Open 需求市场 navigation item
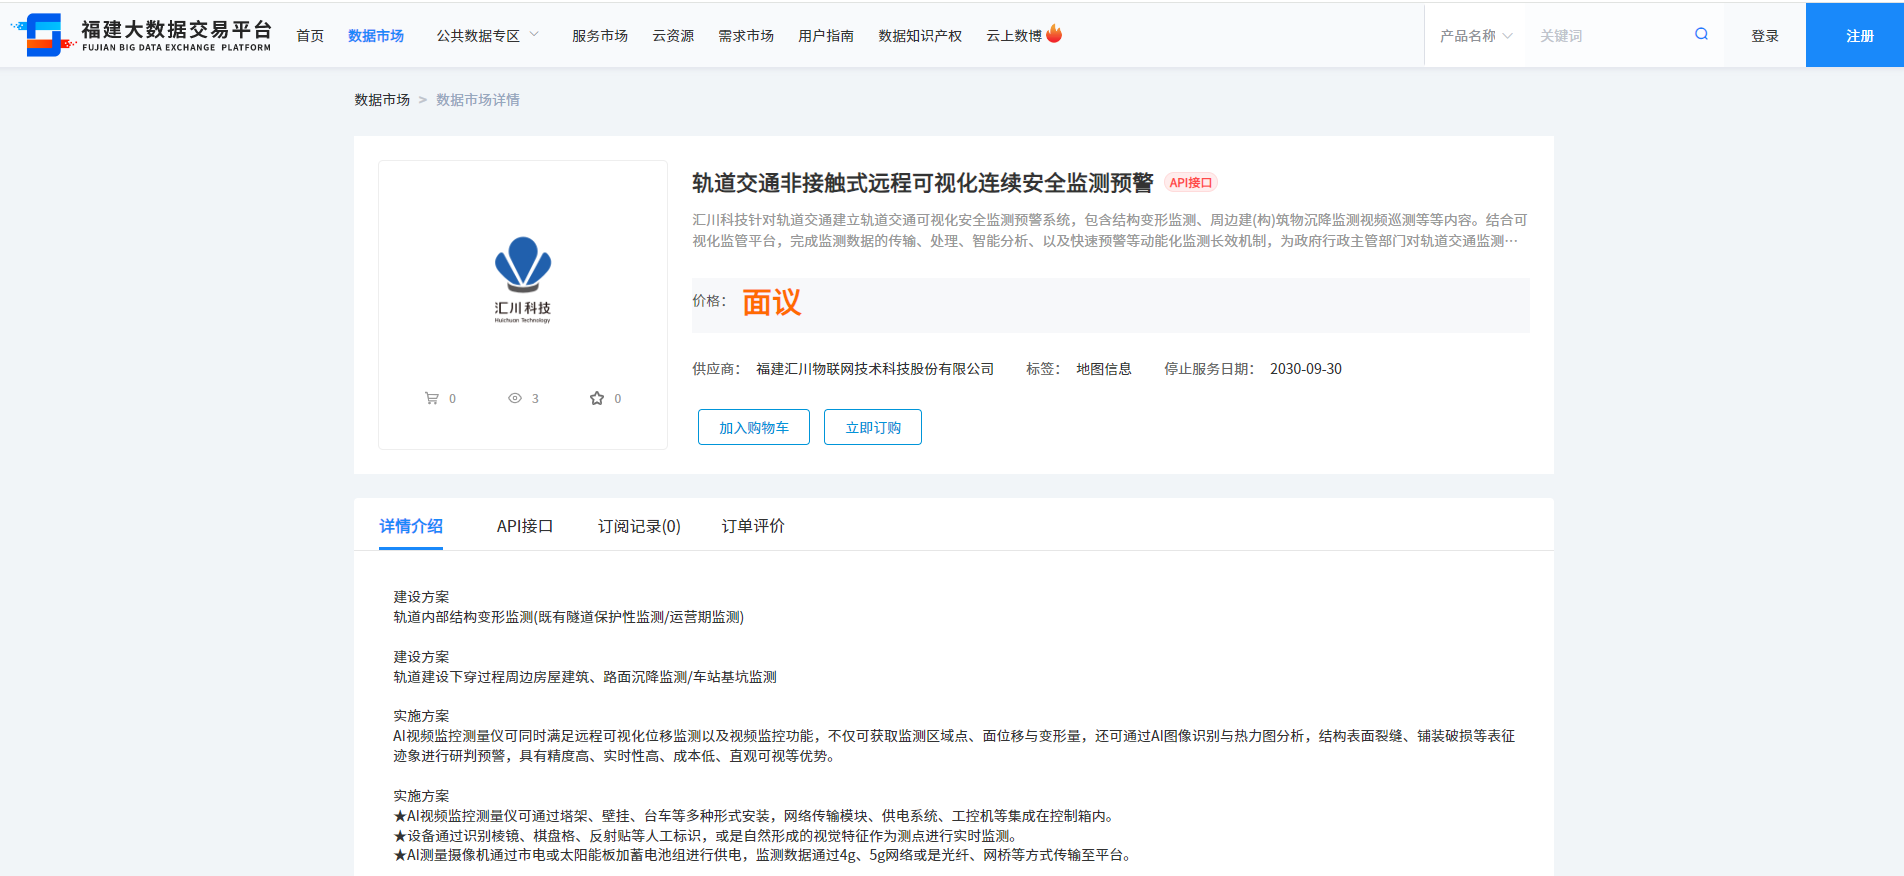 tap(746, 36)
